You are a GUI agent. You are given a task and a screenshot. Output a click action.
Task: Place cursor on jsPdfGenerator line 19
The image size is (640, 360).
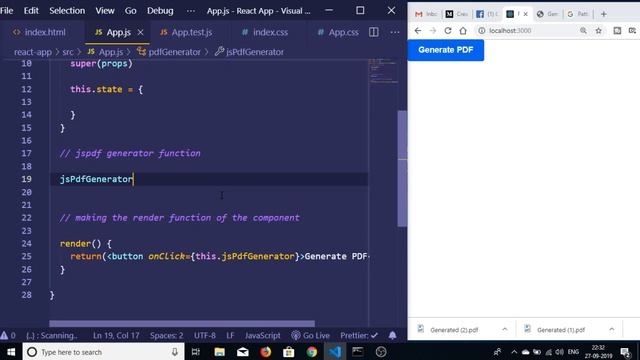(96, 179)
